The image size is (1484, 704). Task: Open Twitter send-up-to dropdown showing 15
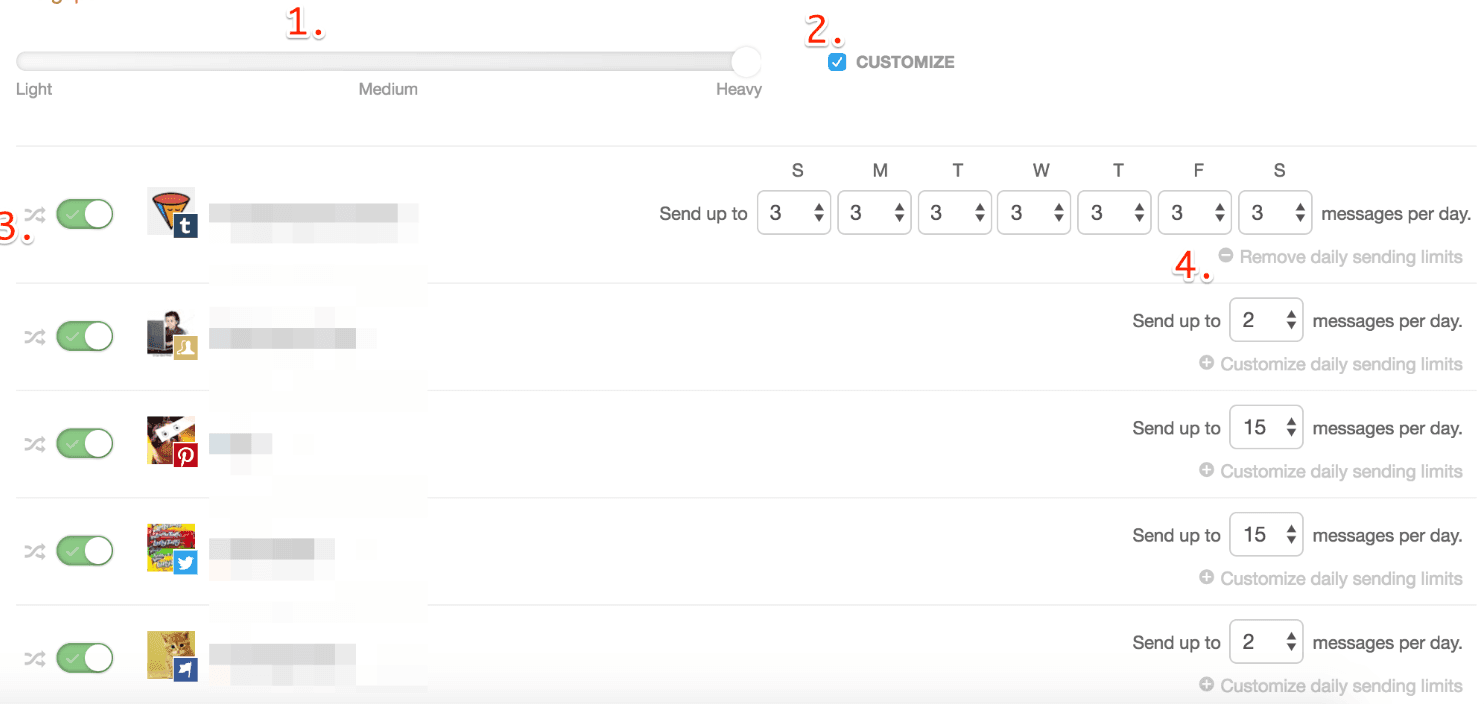pos(1266,535)
